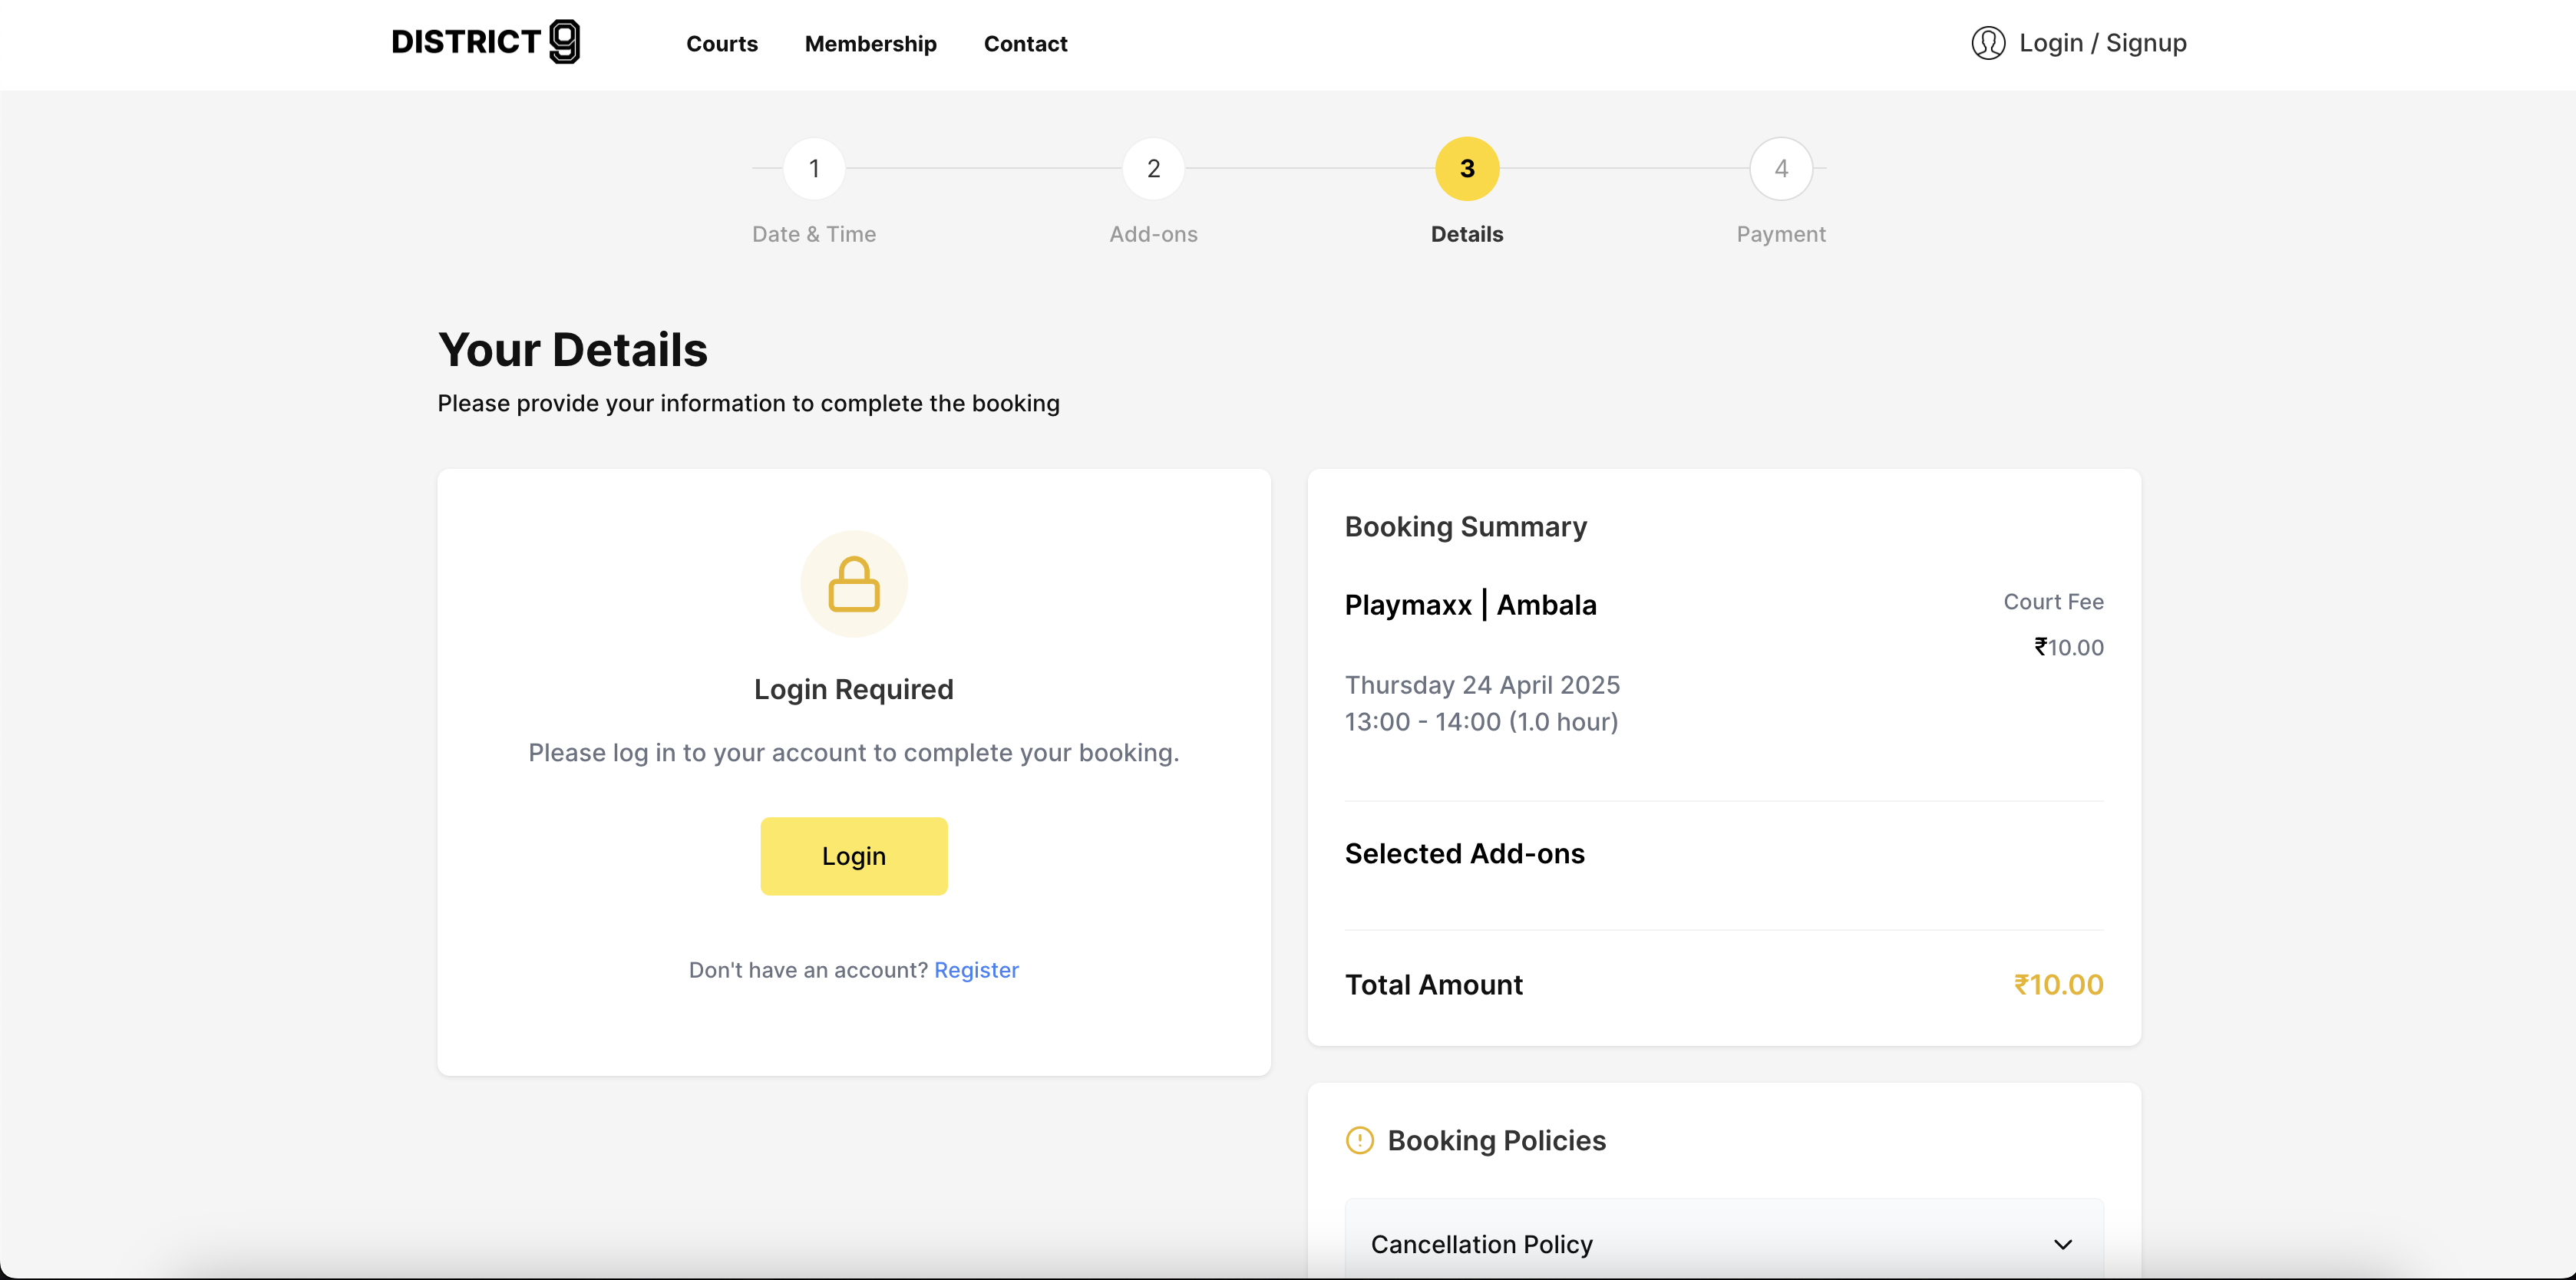Click the Payment step label

coord(1781,234)
